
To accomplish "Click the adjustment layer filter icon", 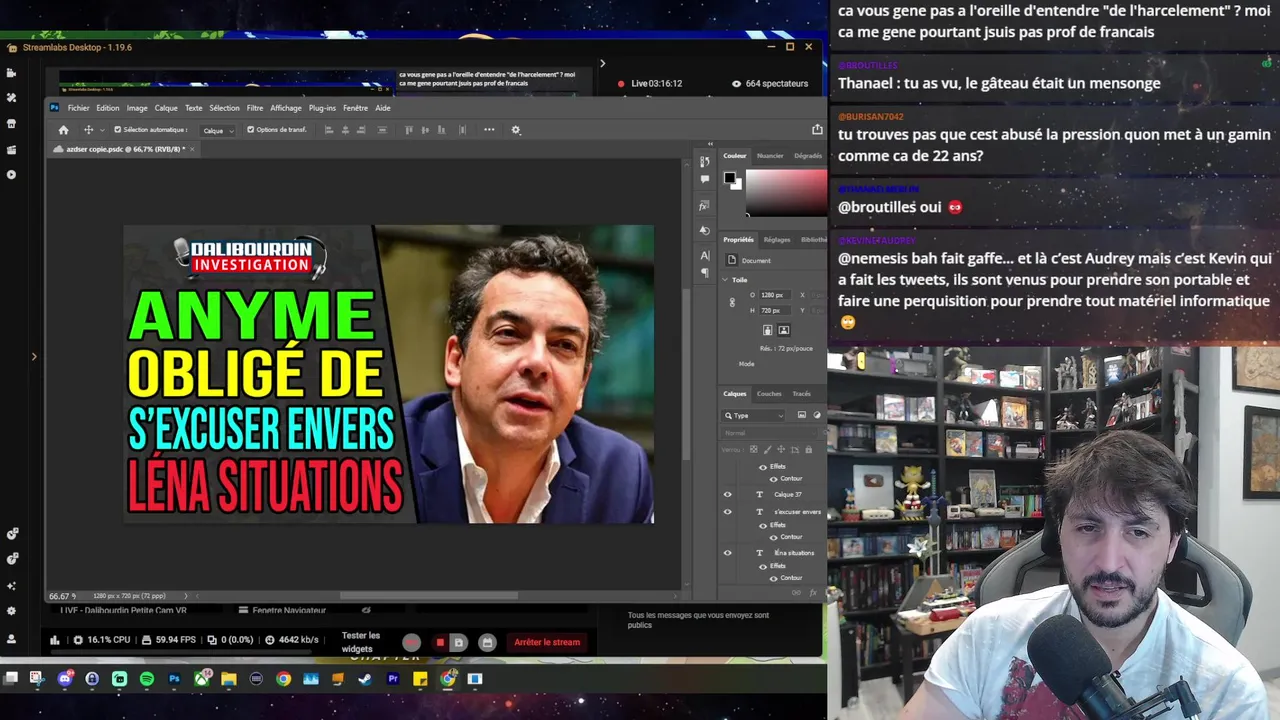I will (x=816, y=415).
